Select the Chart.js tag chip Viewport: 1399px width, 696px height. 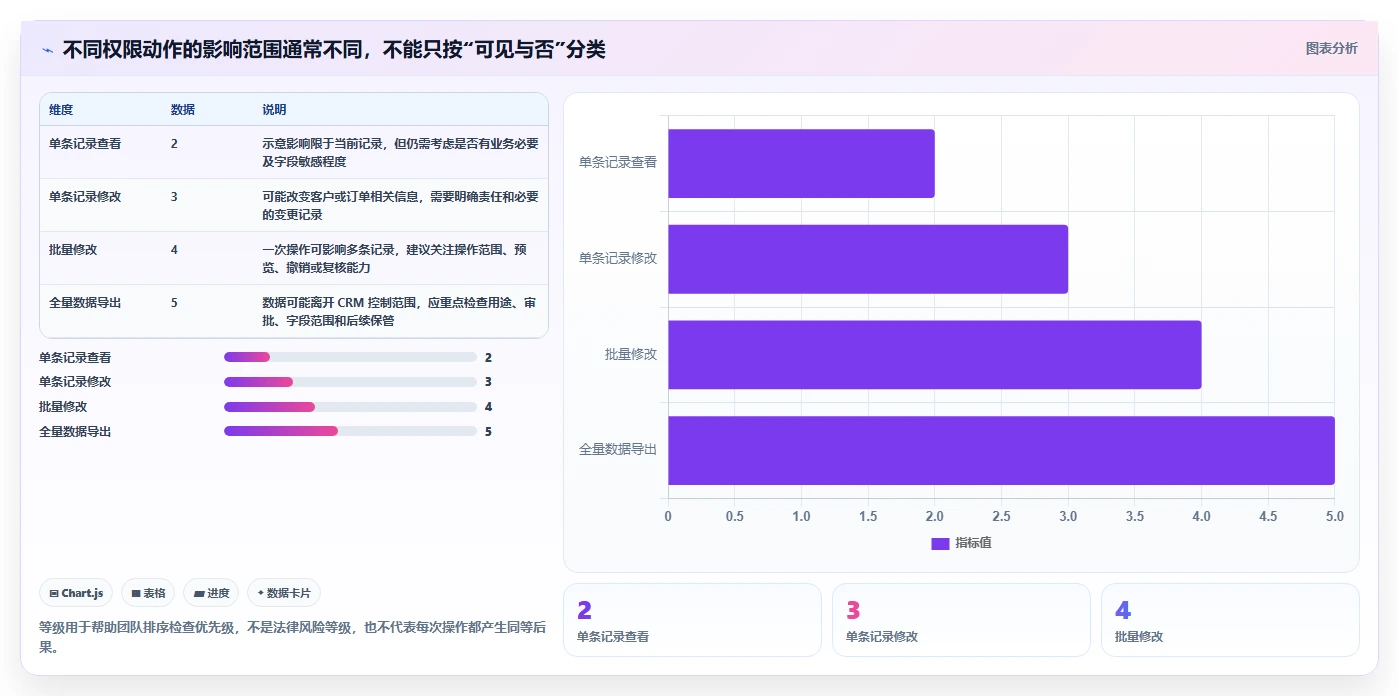tap(77, 593)
